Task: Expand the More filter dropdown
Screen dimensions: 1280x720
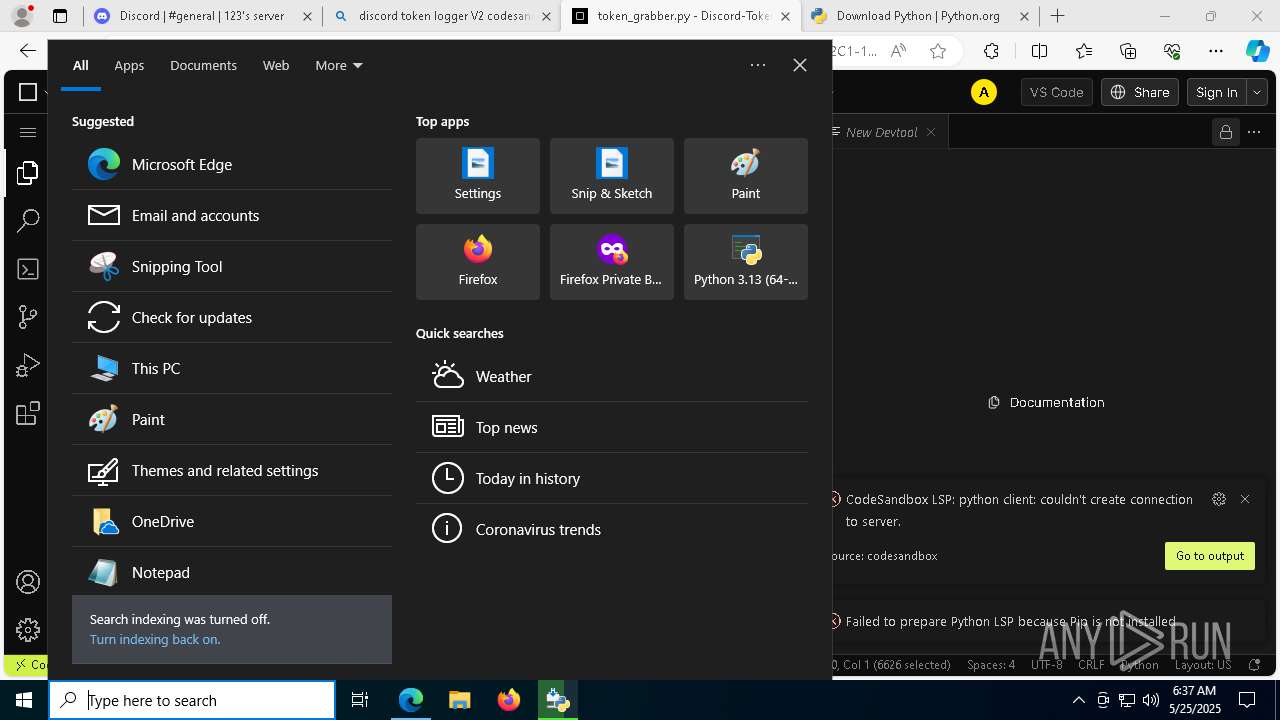Action: pos(339,65)
